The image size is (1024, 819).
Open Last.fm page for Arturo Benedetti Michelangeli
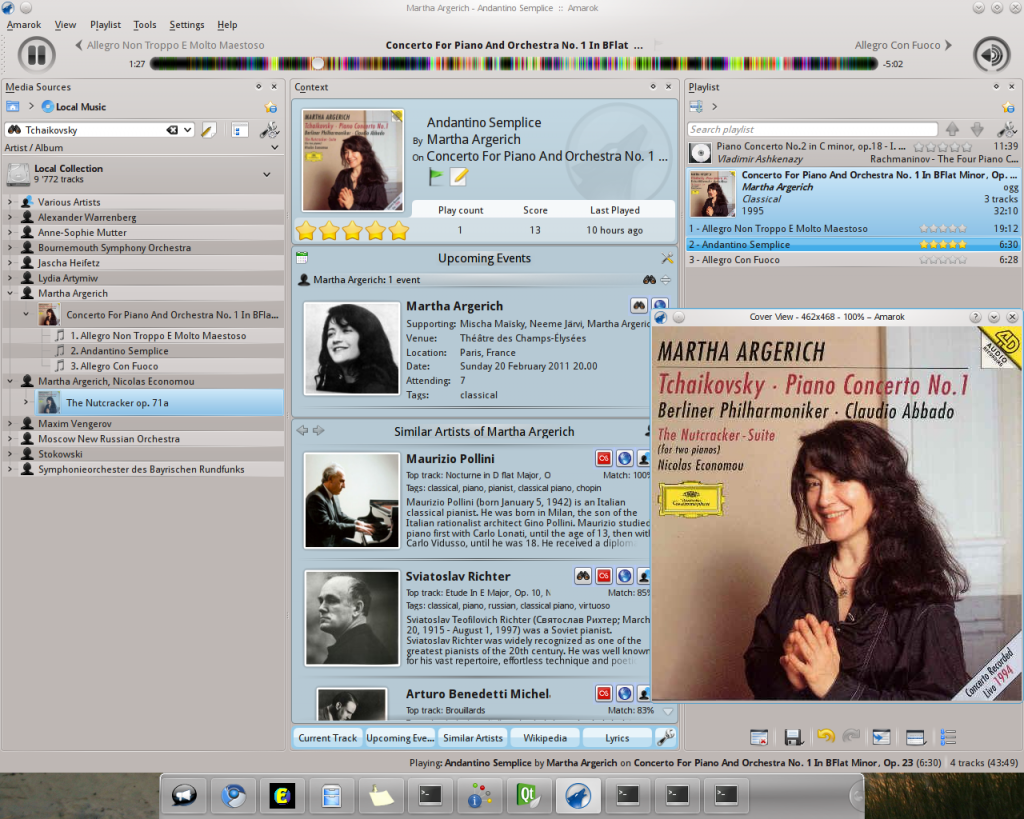pyautogui.click(x=604, y=694)
